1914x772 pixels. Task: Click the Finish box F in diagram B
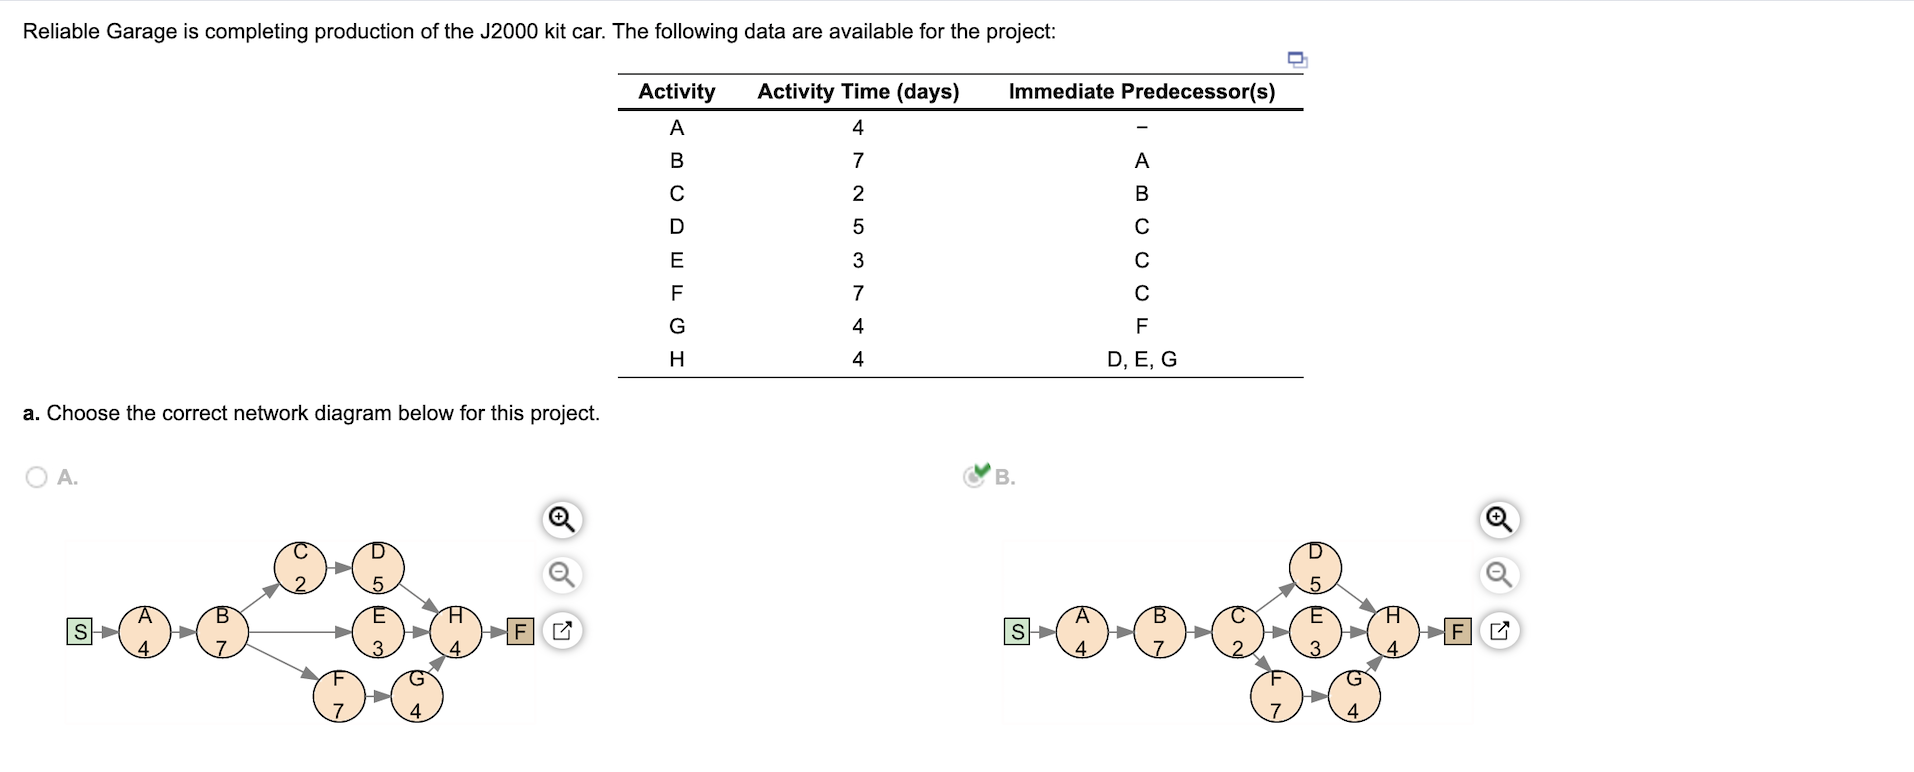1457,631
